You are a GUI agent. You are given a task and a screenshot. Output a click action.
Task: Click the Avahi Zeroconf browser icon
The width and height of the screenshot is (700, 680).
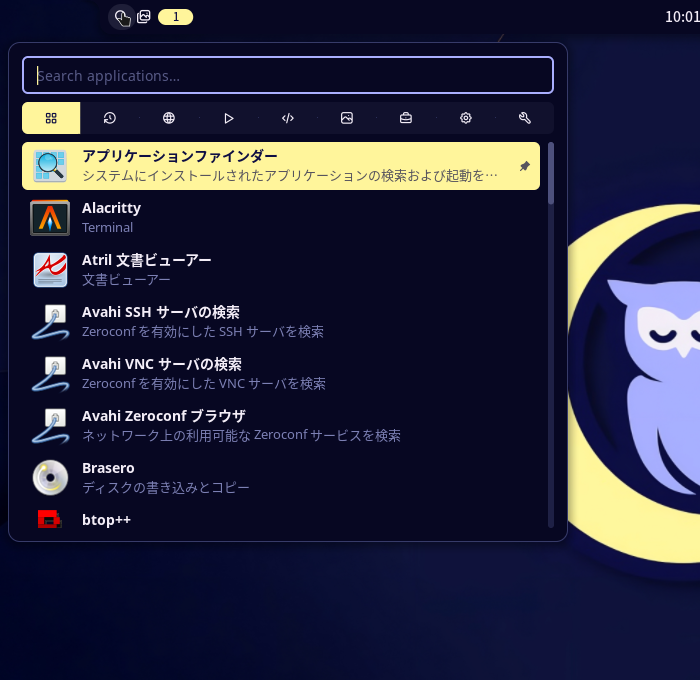pyautogui.click(x=50, y=426)
